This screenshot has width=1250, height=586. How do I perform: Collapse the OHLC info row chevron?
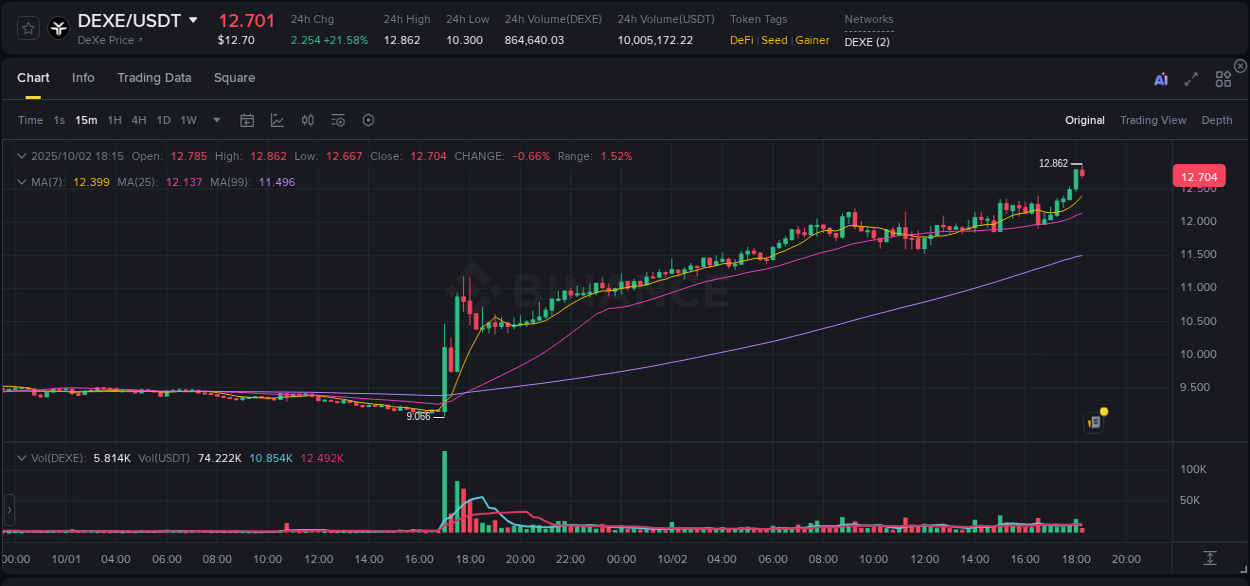(22, 156)
